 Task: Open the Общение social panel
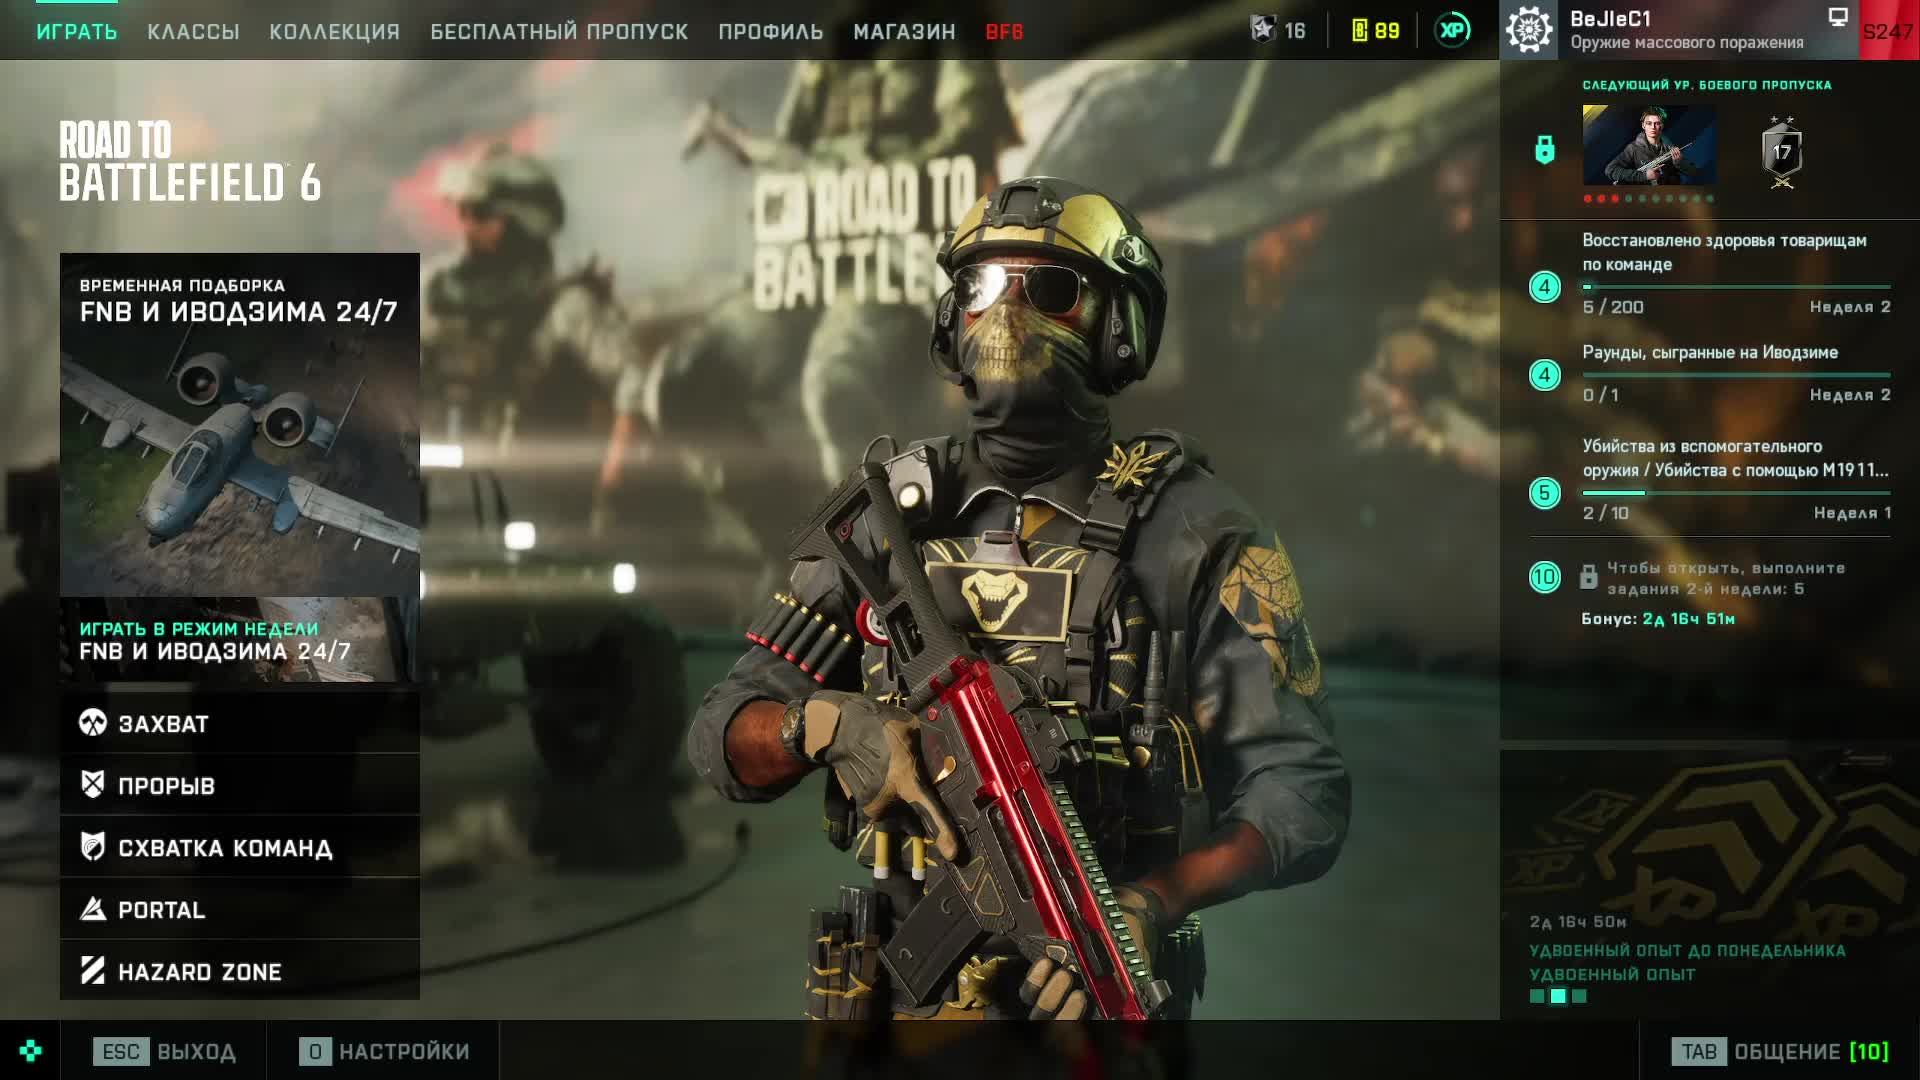tap(1780, 1051)
